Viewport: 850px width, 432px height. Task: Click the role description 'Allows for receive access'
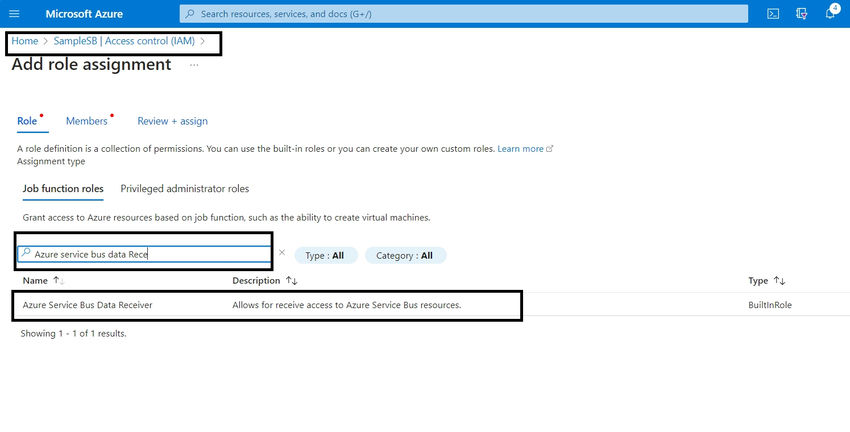(347, 305)
